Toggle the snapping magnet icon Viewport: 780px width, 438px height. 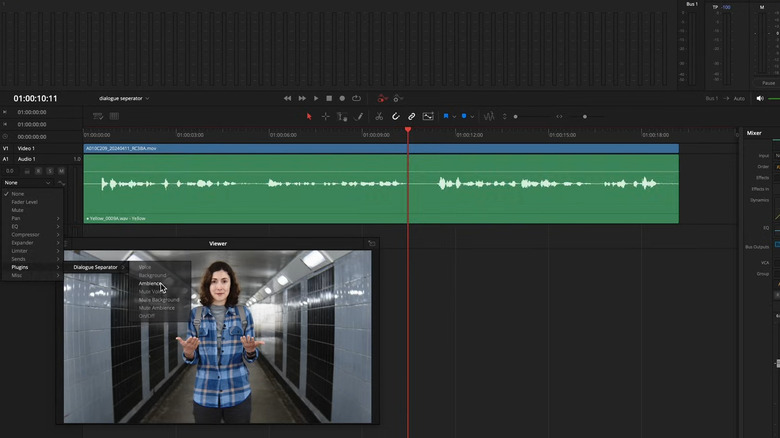click(x=395, y=116)
